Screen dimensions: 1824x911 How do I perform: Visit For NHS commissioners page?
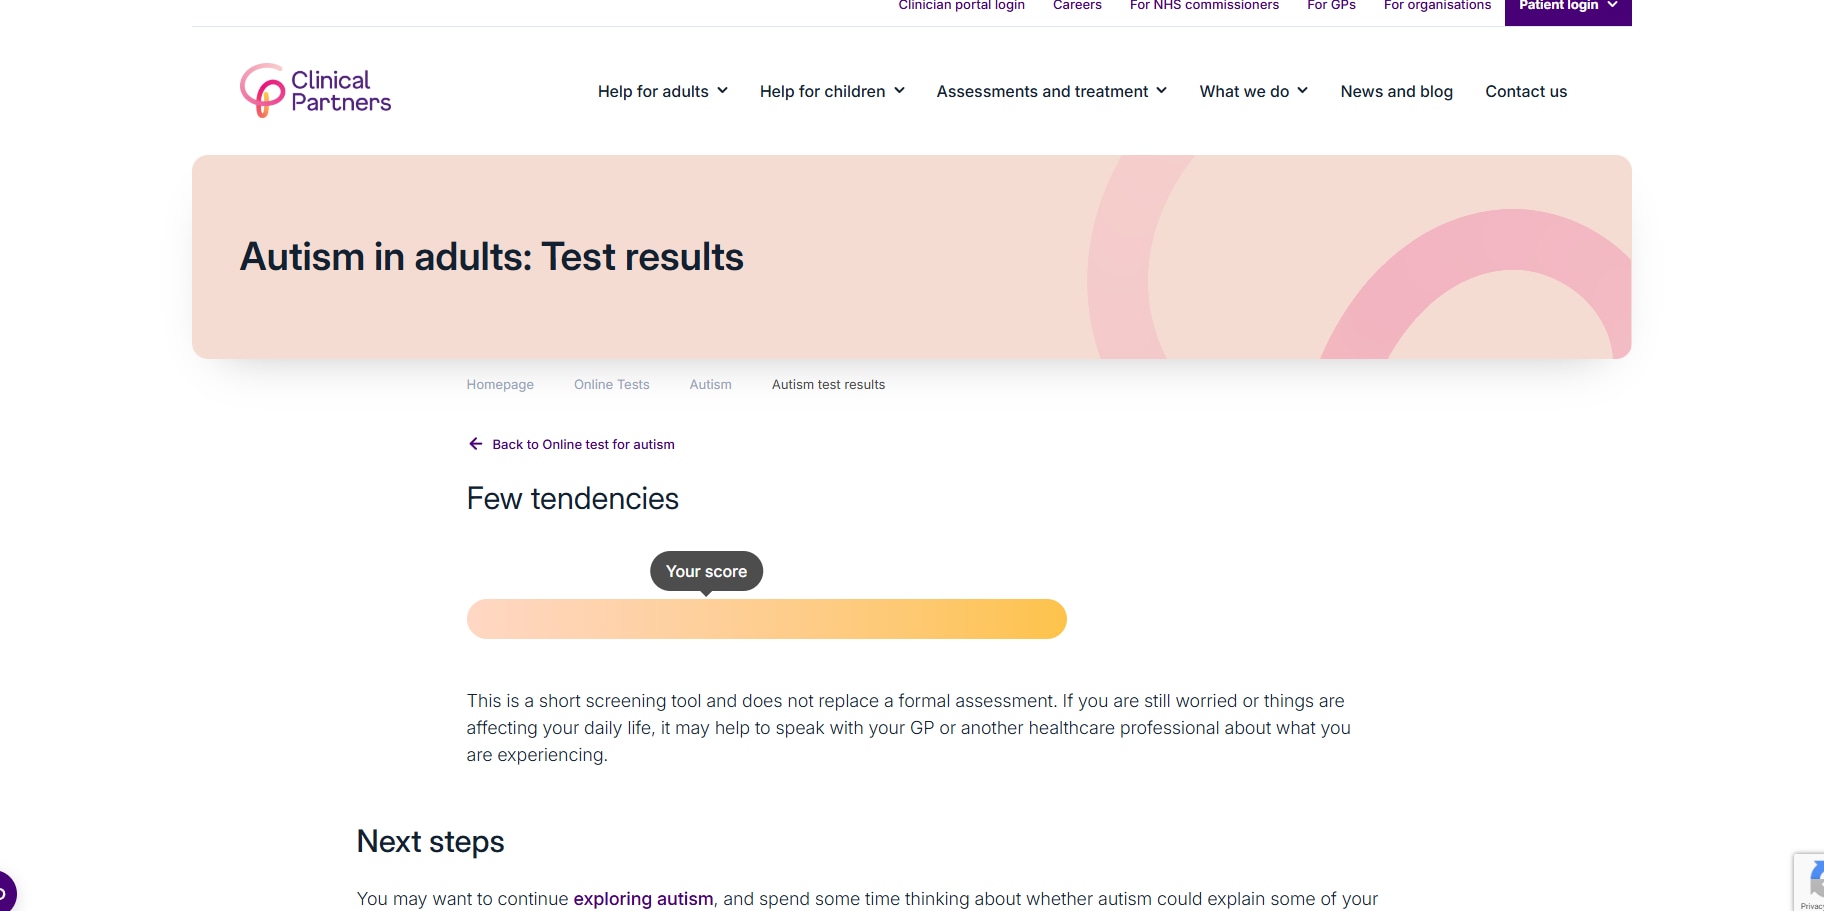pos(1204,6)
